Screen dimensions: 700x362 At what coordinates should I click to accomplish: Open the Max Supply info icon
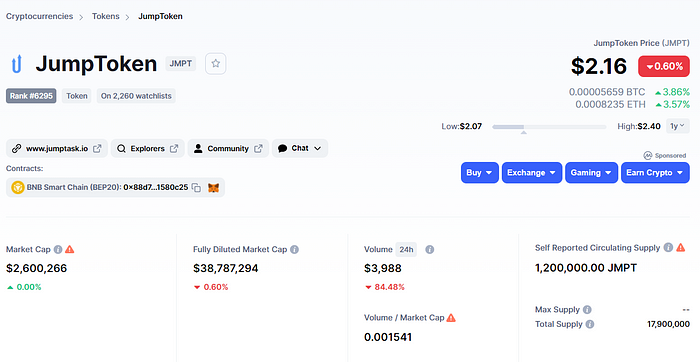(587, 310)
